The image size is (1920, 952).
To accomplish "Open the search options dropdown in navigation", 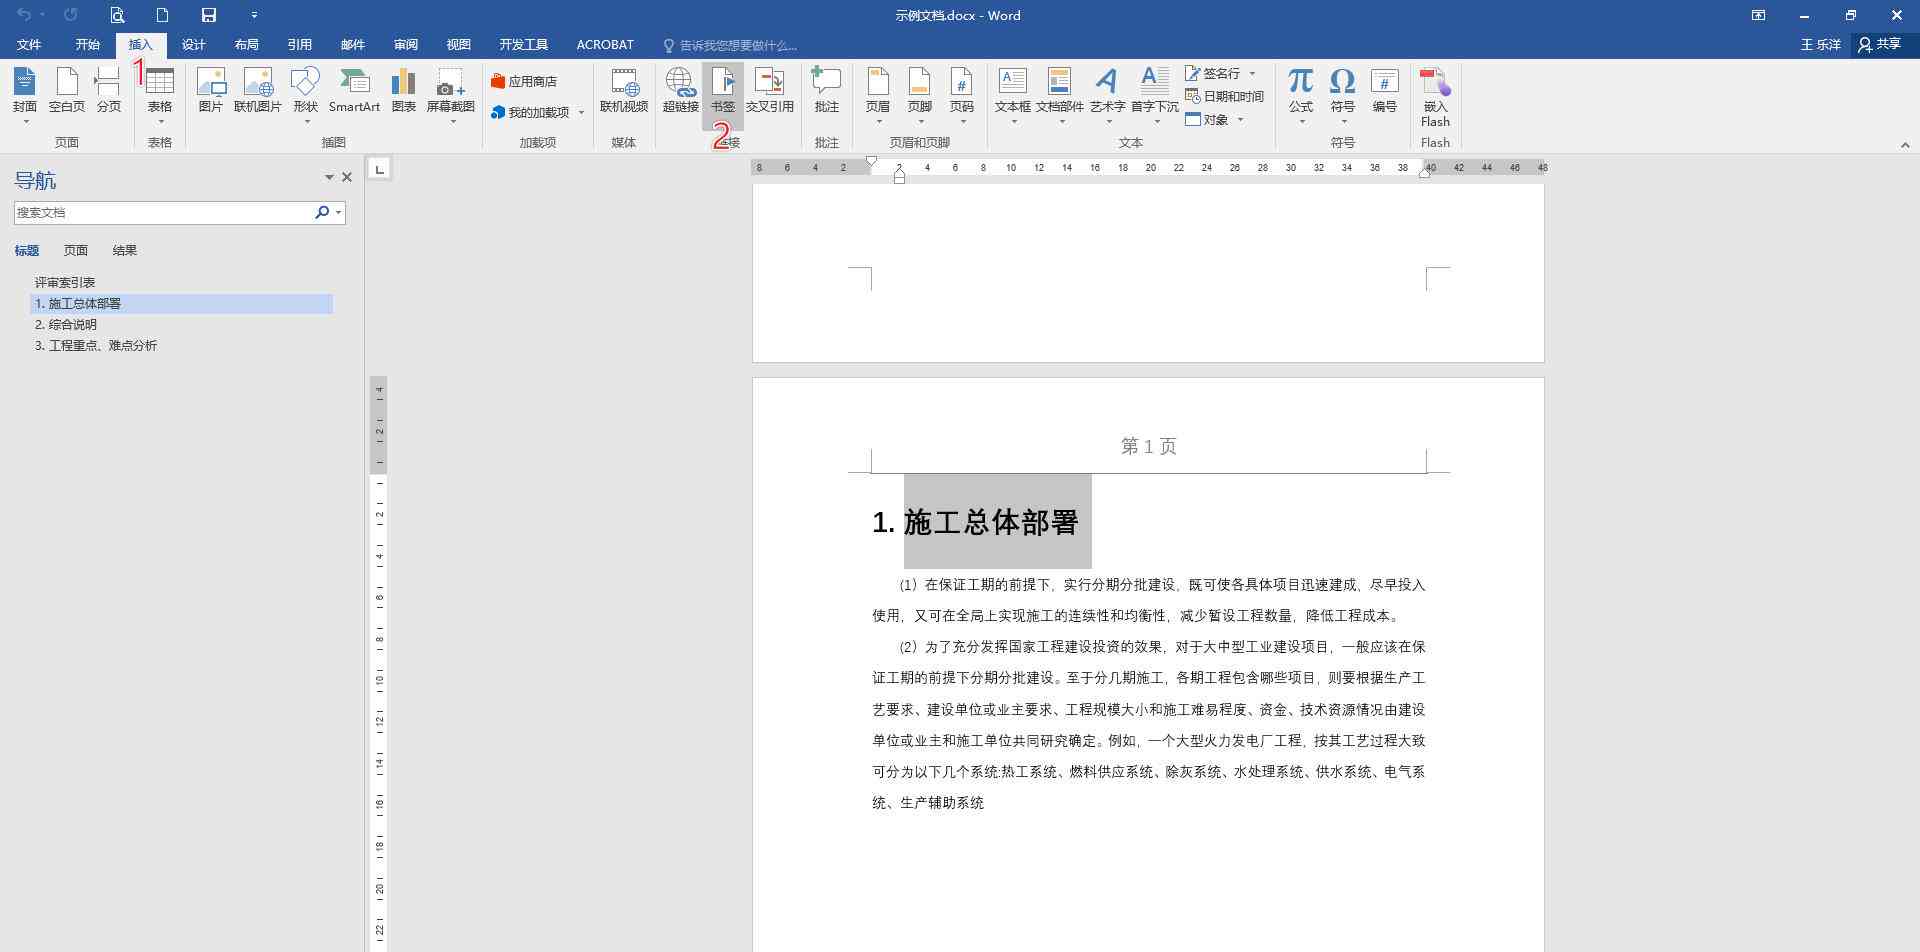I will 339,212.
